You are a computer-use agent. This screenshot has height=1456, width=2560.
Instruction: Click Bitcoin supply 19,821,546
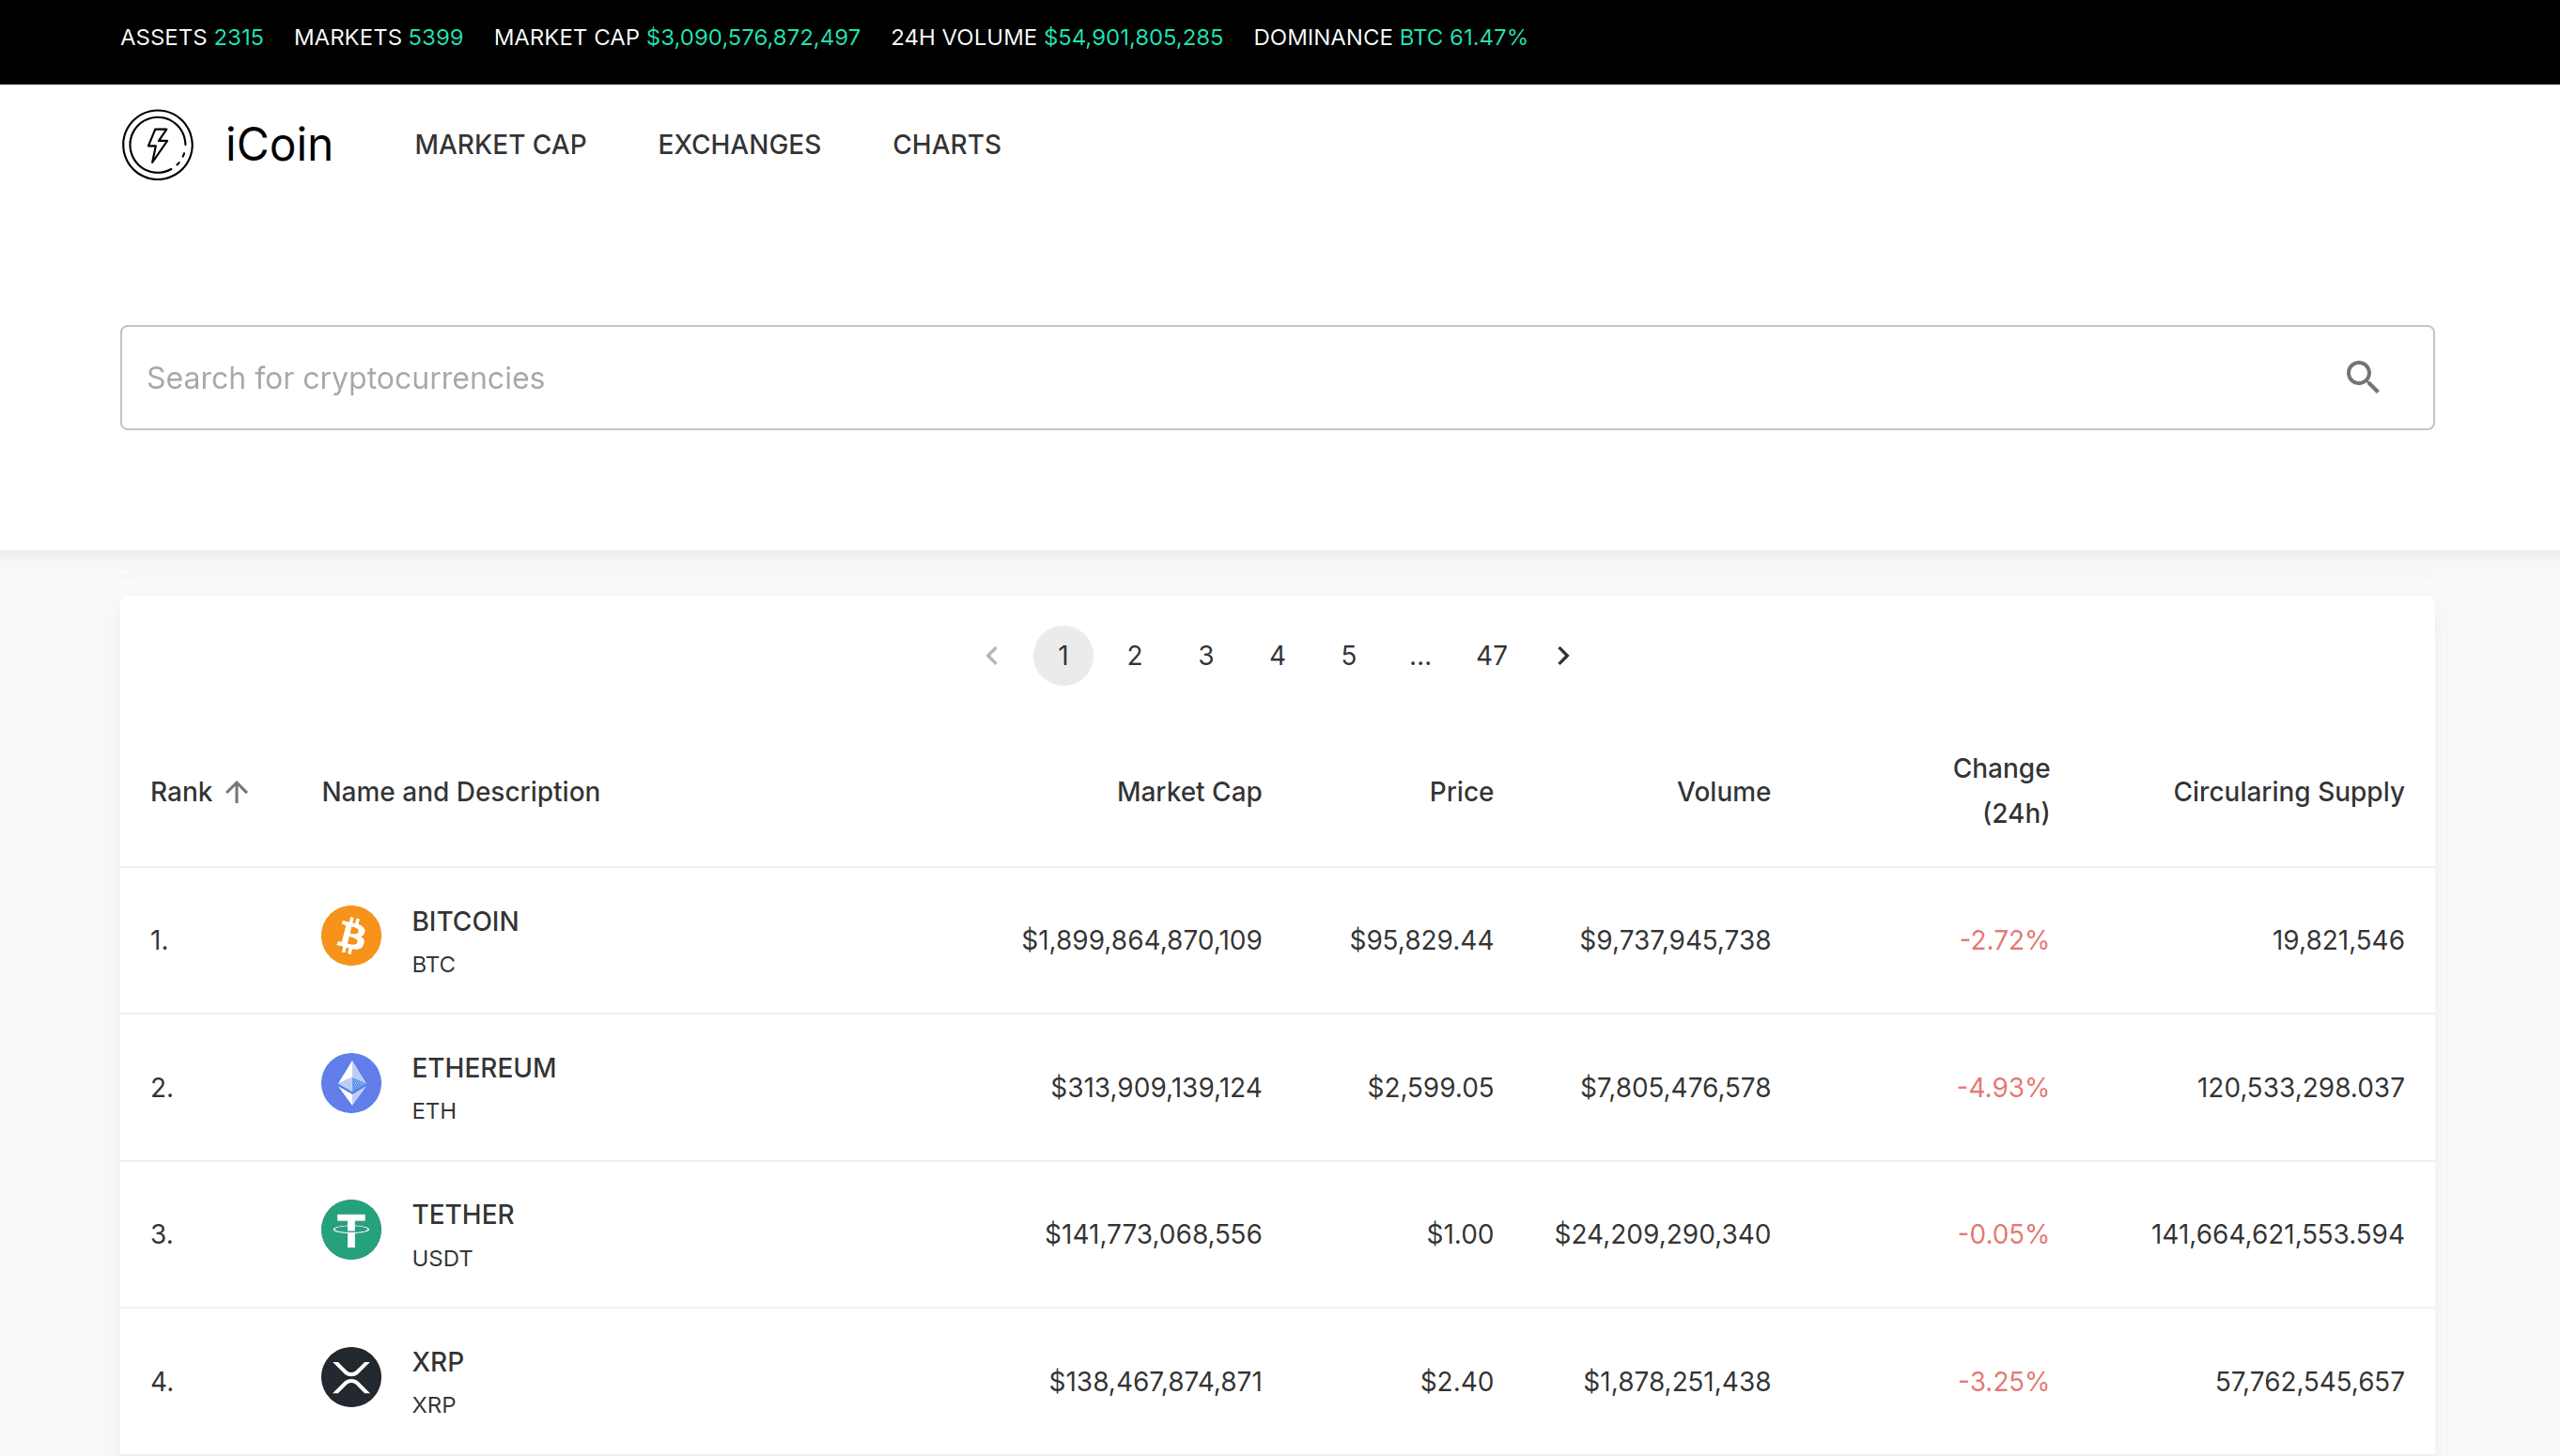(2338, 940)
